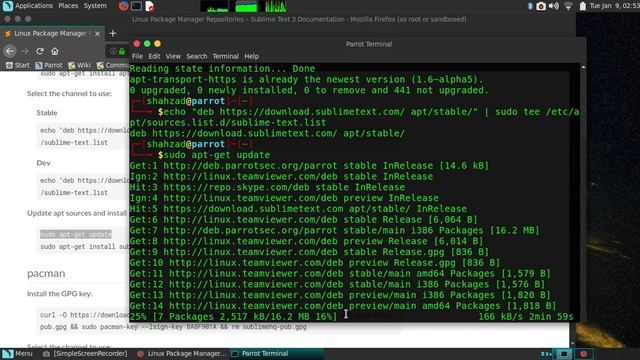640x360 pixels.
Task: Open the Terminal menu in Parrot Terminal
Action: (225, 56)
